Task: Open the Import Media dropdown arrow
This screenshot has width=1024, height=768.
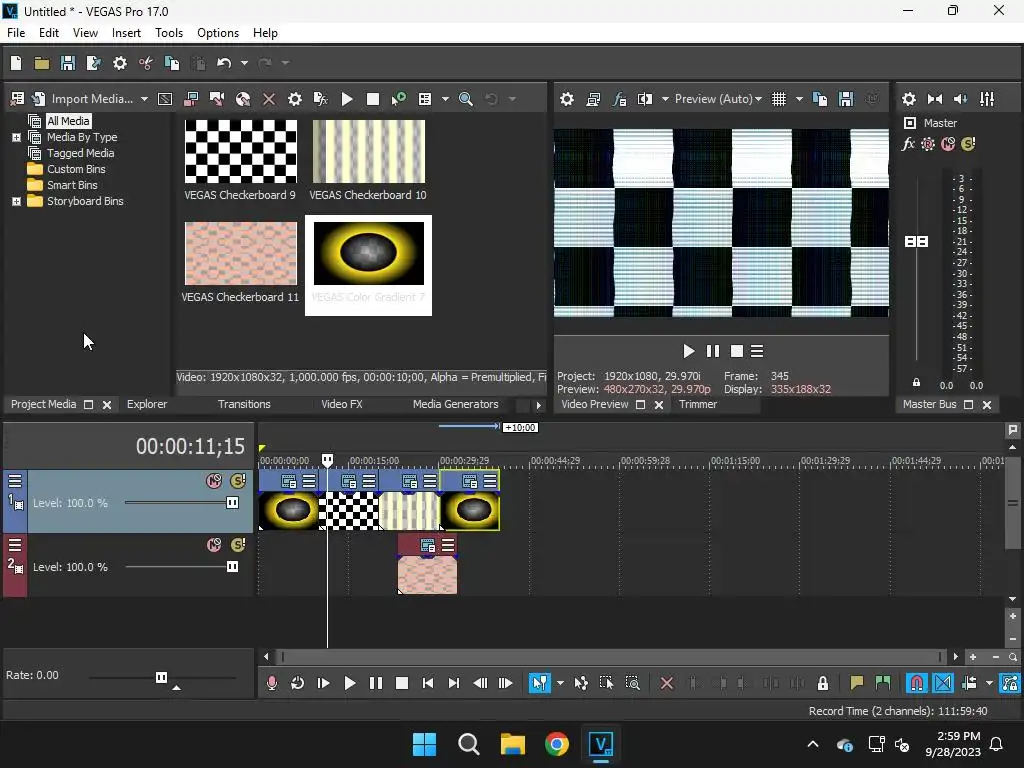Action: point(144,99)
